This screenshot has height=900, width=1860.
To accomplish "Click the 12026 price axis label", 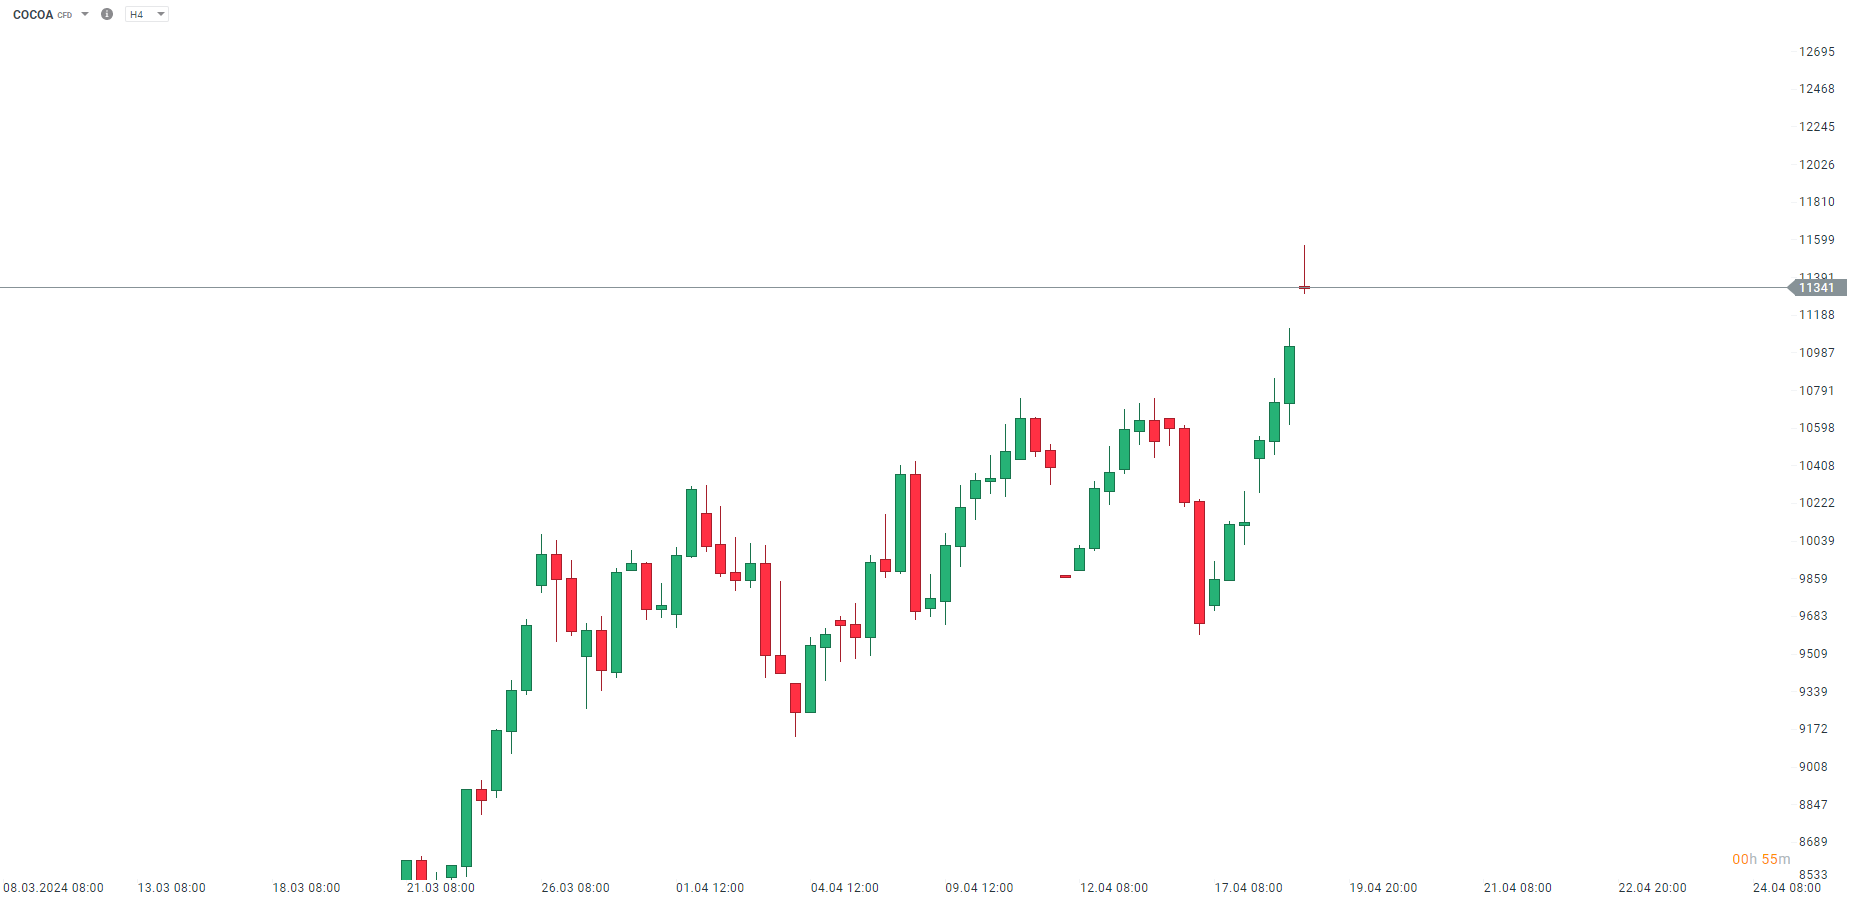I will pos(1816,165).
